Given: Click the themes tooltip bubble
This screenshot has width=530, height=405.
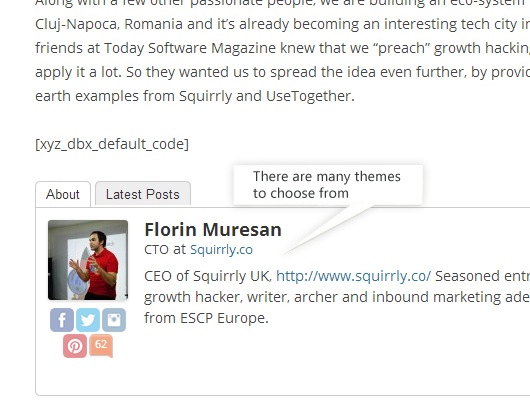Looking at the screenshot, I should 328,185.
